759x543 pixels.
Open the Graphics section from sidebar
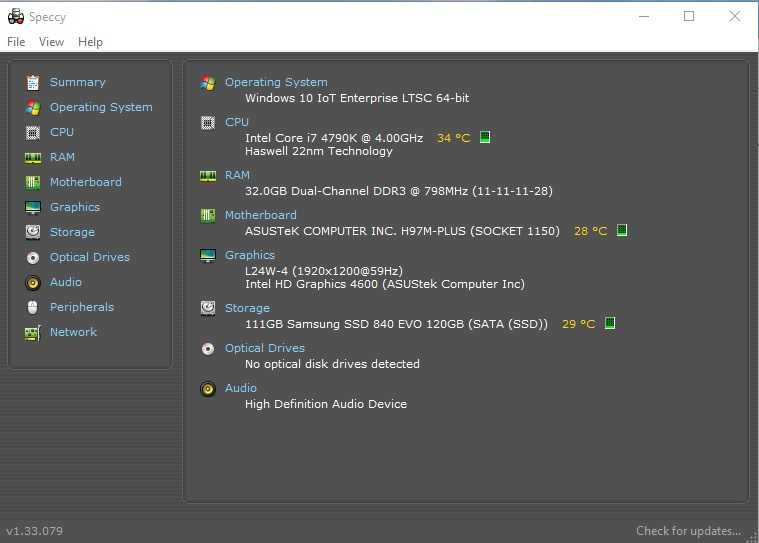pyautogui.click(x=75, y=207)
